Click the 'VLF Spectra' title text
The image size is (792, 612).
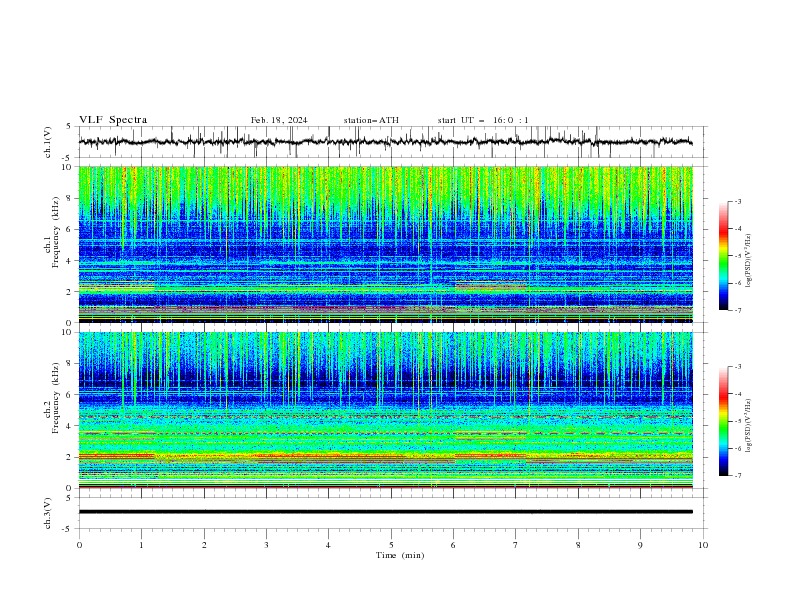113,120
